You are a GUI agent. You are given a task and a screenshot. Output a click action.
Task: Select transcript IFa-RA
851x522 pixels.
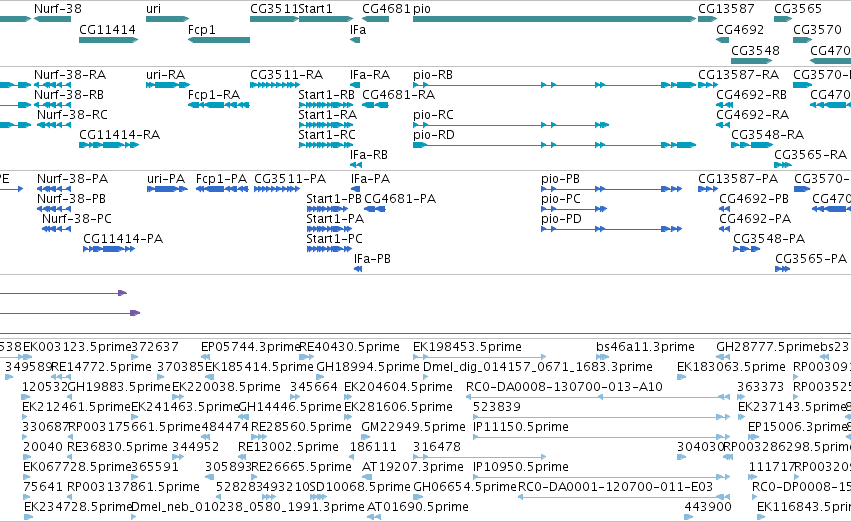(370, 74)
